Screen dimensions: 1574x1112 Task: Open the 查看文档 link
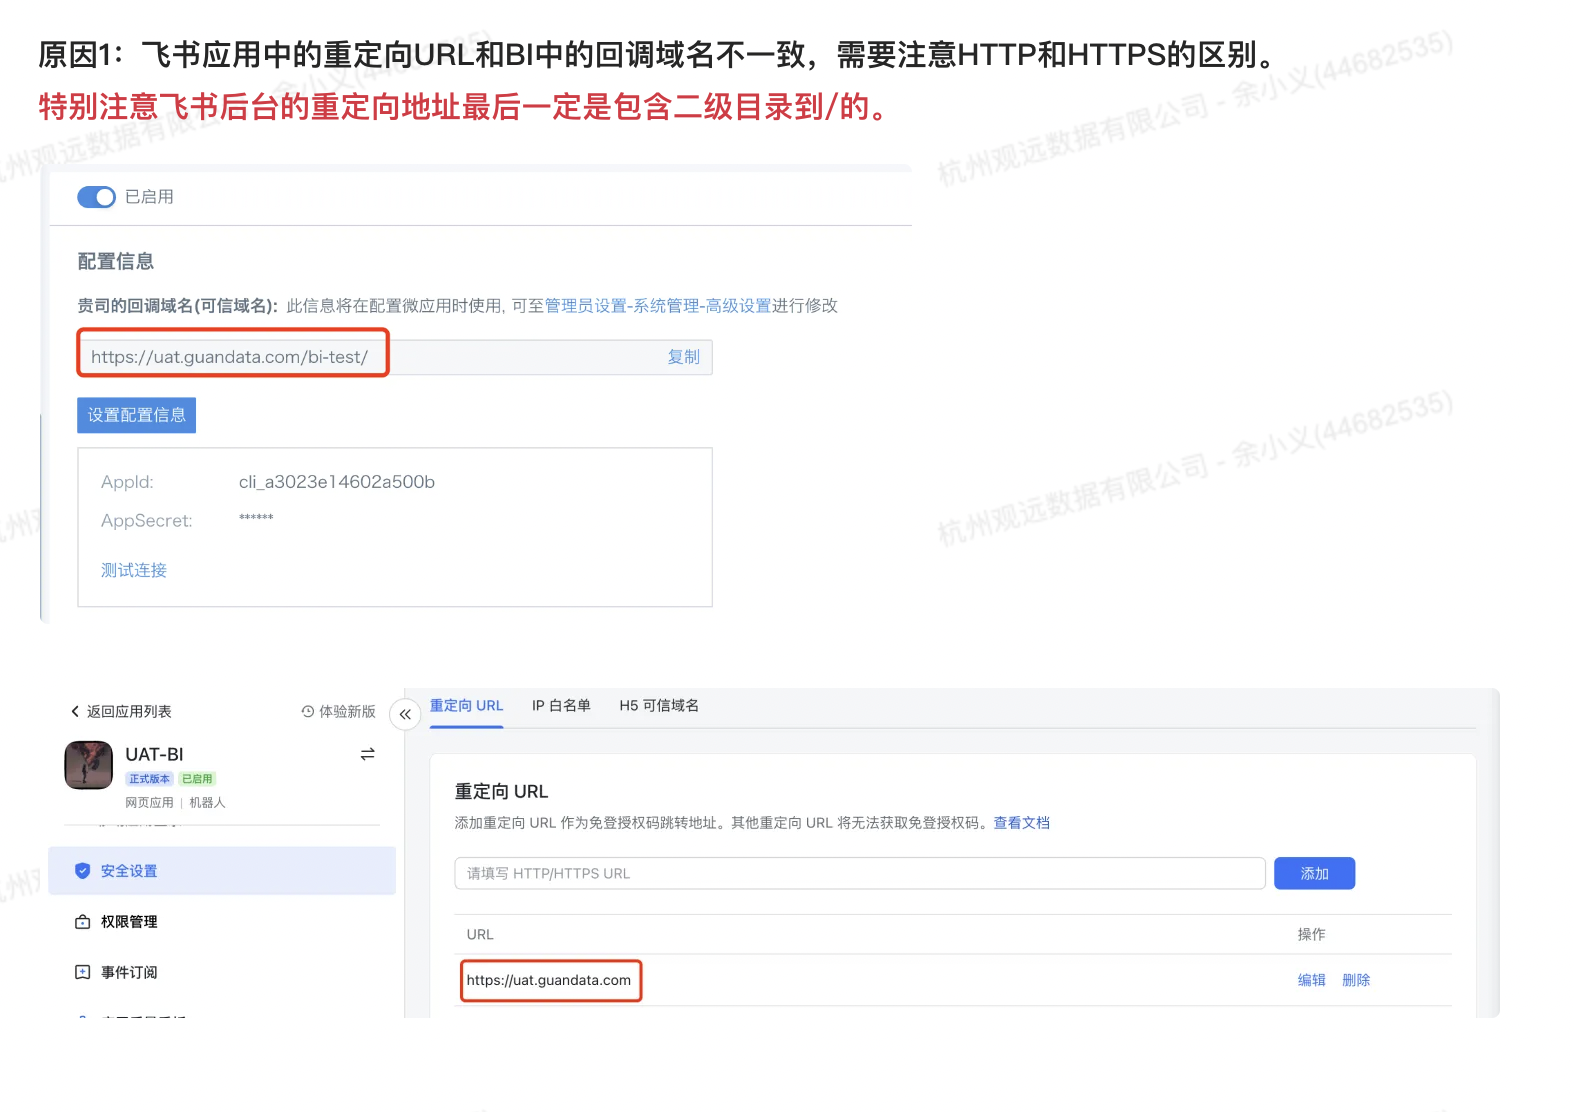(x=1022, y=823)
